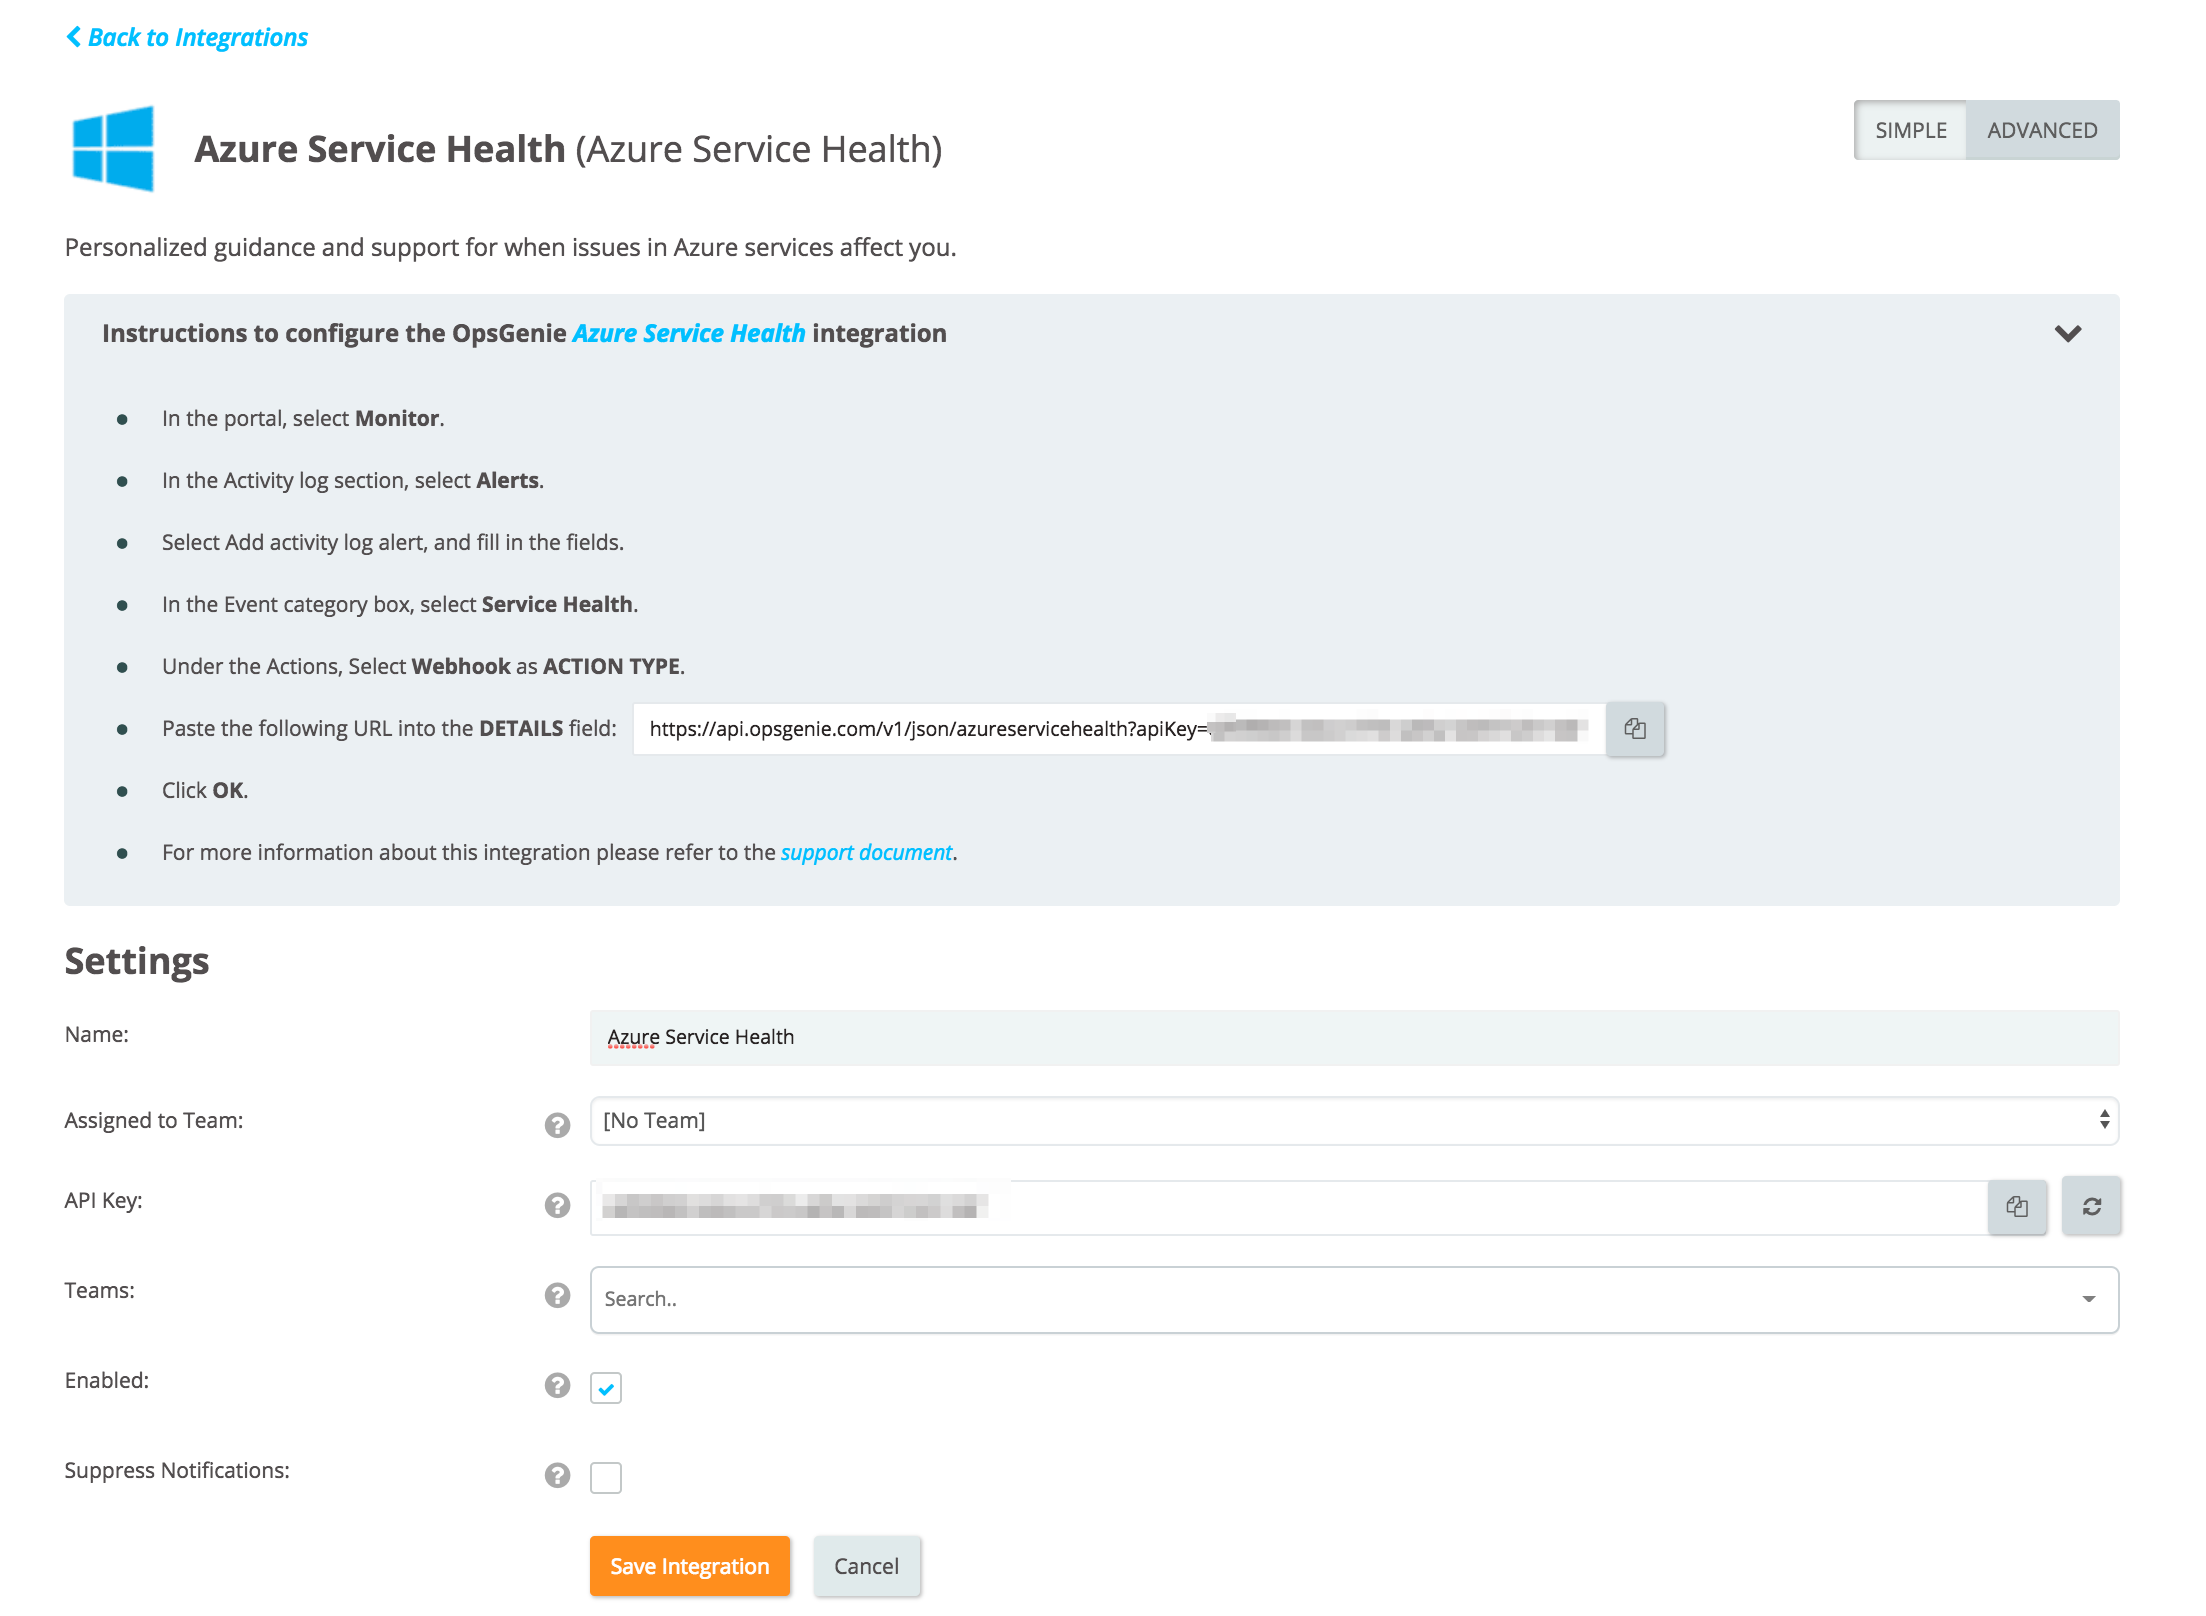Uncheck the Enabled checkbox

(606, 1388)
